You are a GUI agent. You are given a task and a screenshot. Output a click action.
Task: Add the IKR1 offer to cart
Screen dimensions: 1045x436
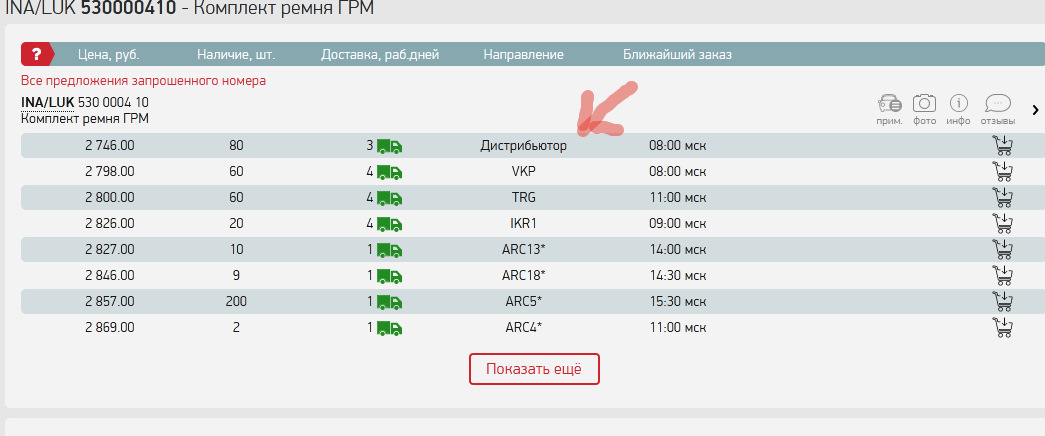[1001, 223]
